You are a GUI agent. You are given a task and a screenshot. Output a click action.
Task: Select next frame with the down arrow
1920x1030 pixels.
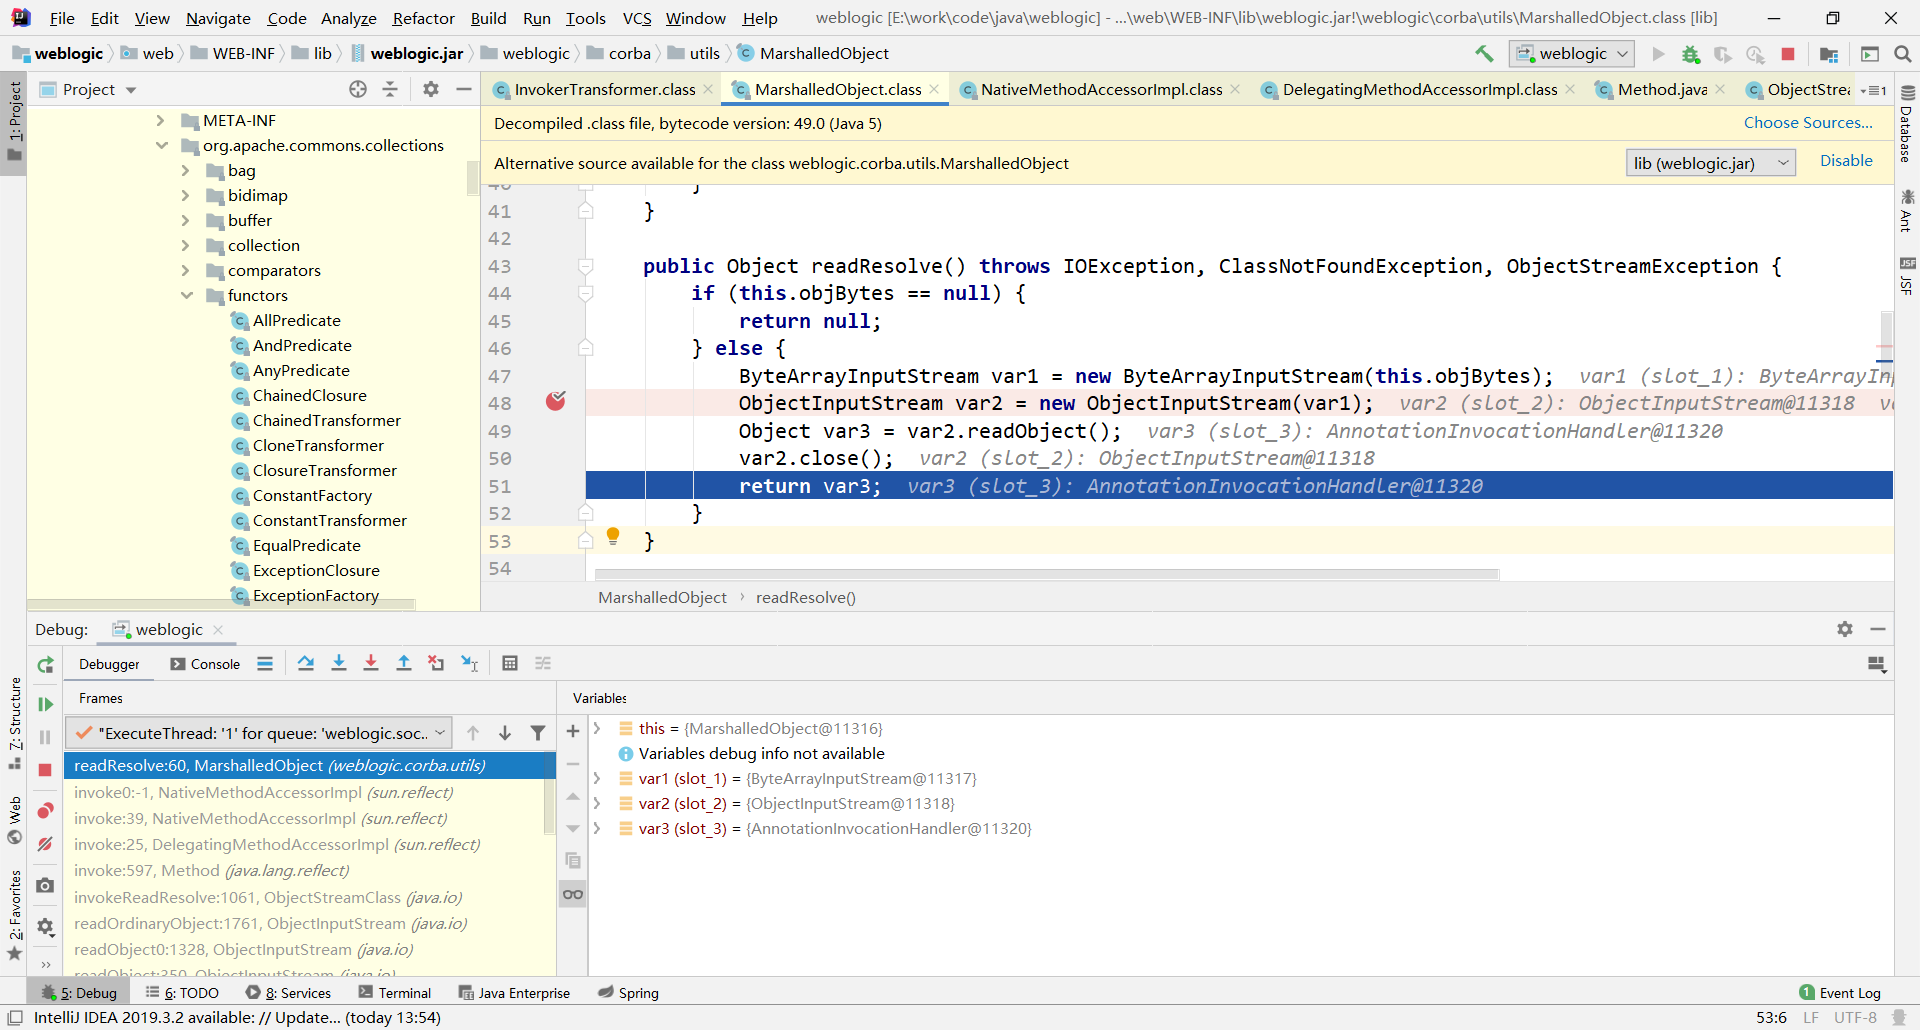coord(505,733)
